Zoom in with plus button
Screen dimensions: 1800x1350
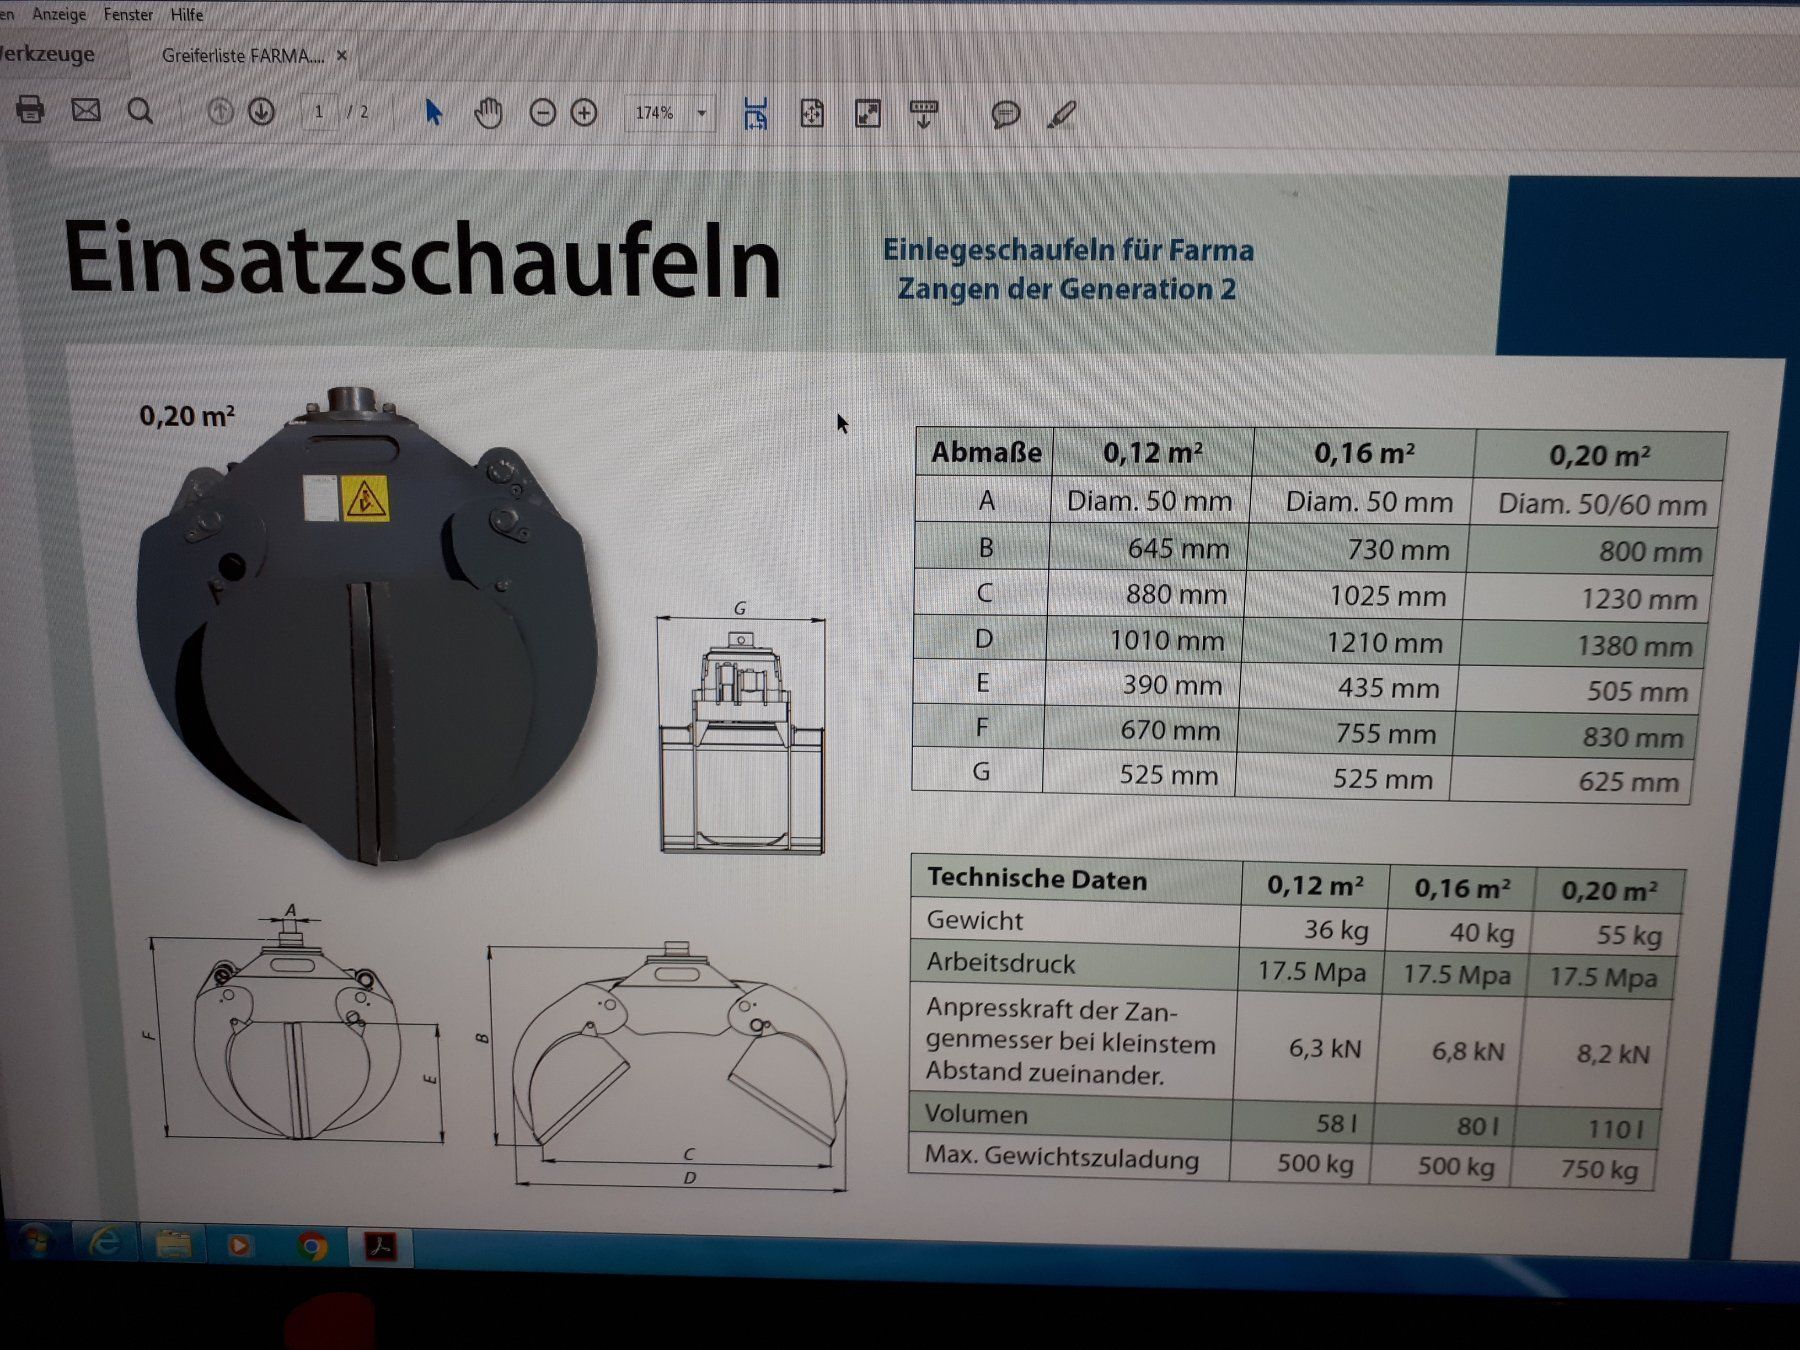tap(584, 113)
